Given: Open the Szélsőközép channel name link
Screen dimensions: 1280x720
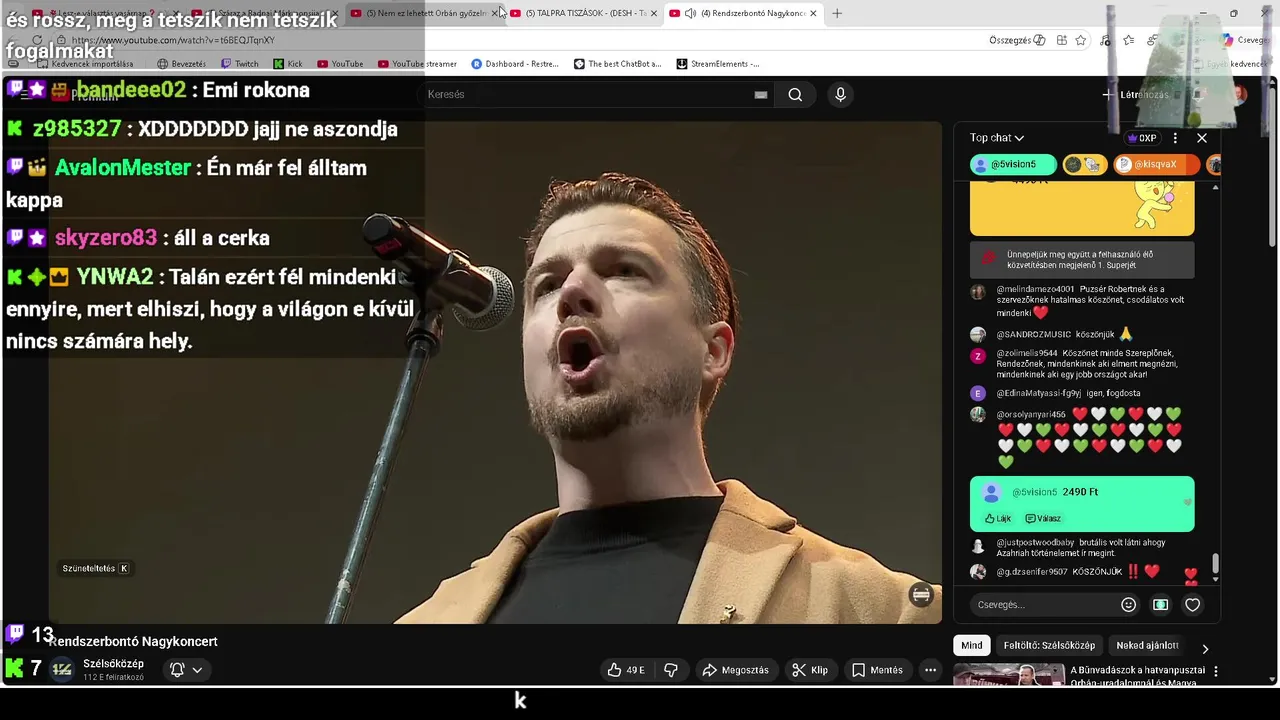Looking at the screenshot, I should [113, 664].
